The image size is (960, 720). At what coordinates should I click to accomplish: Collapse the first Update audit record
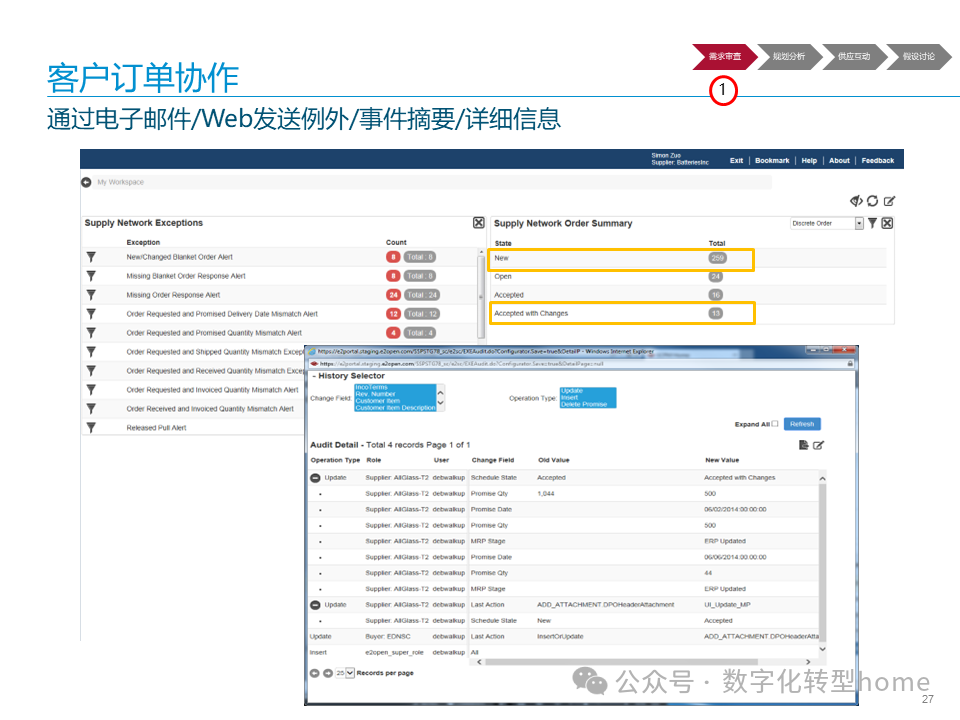pos(315,478)
